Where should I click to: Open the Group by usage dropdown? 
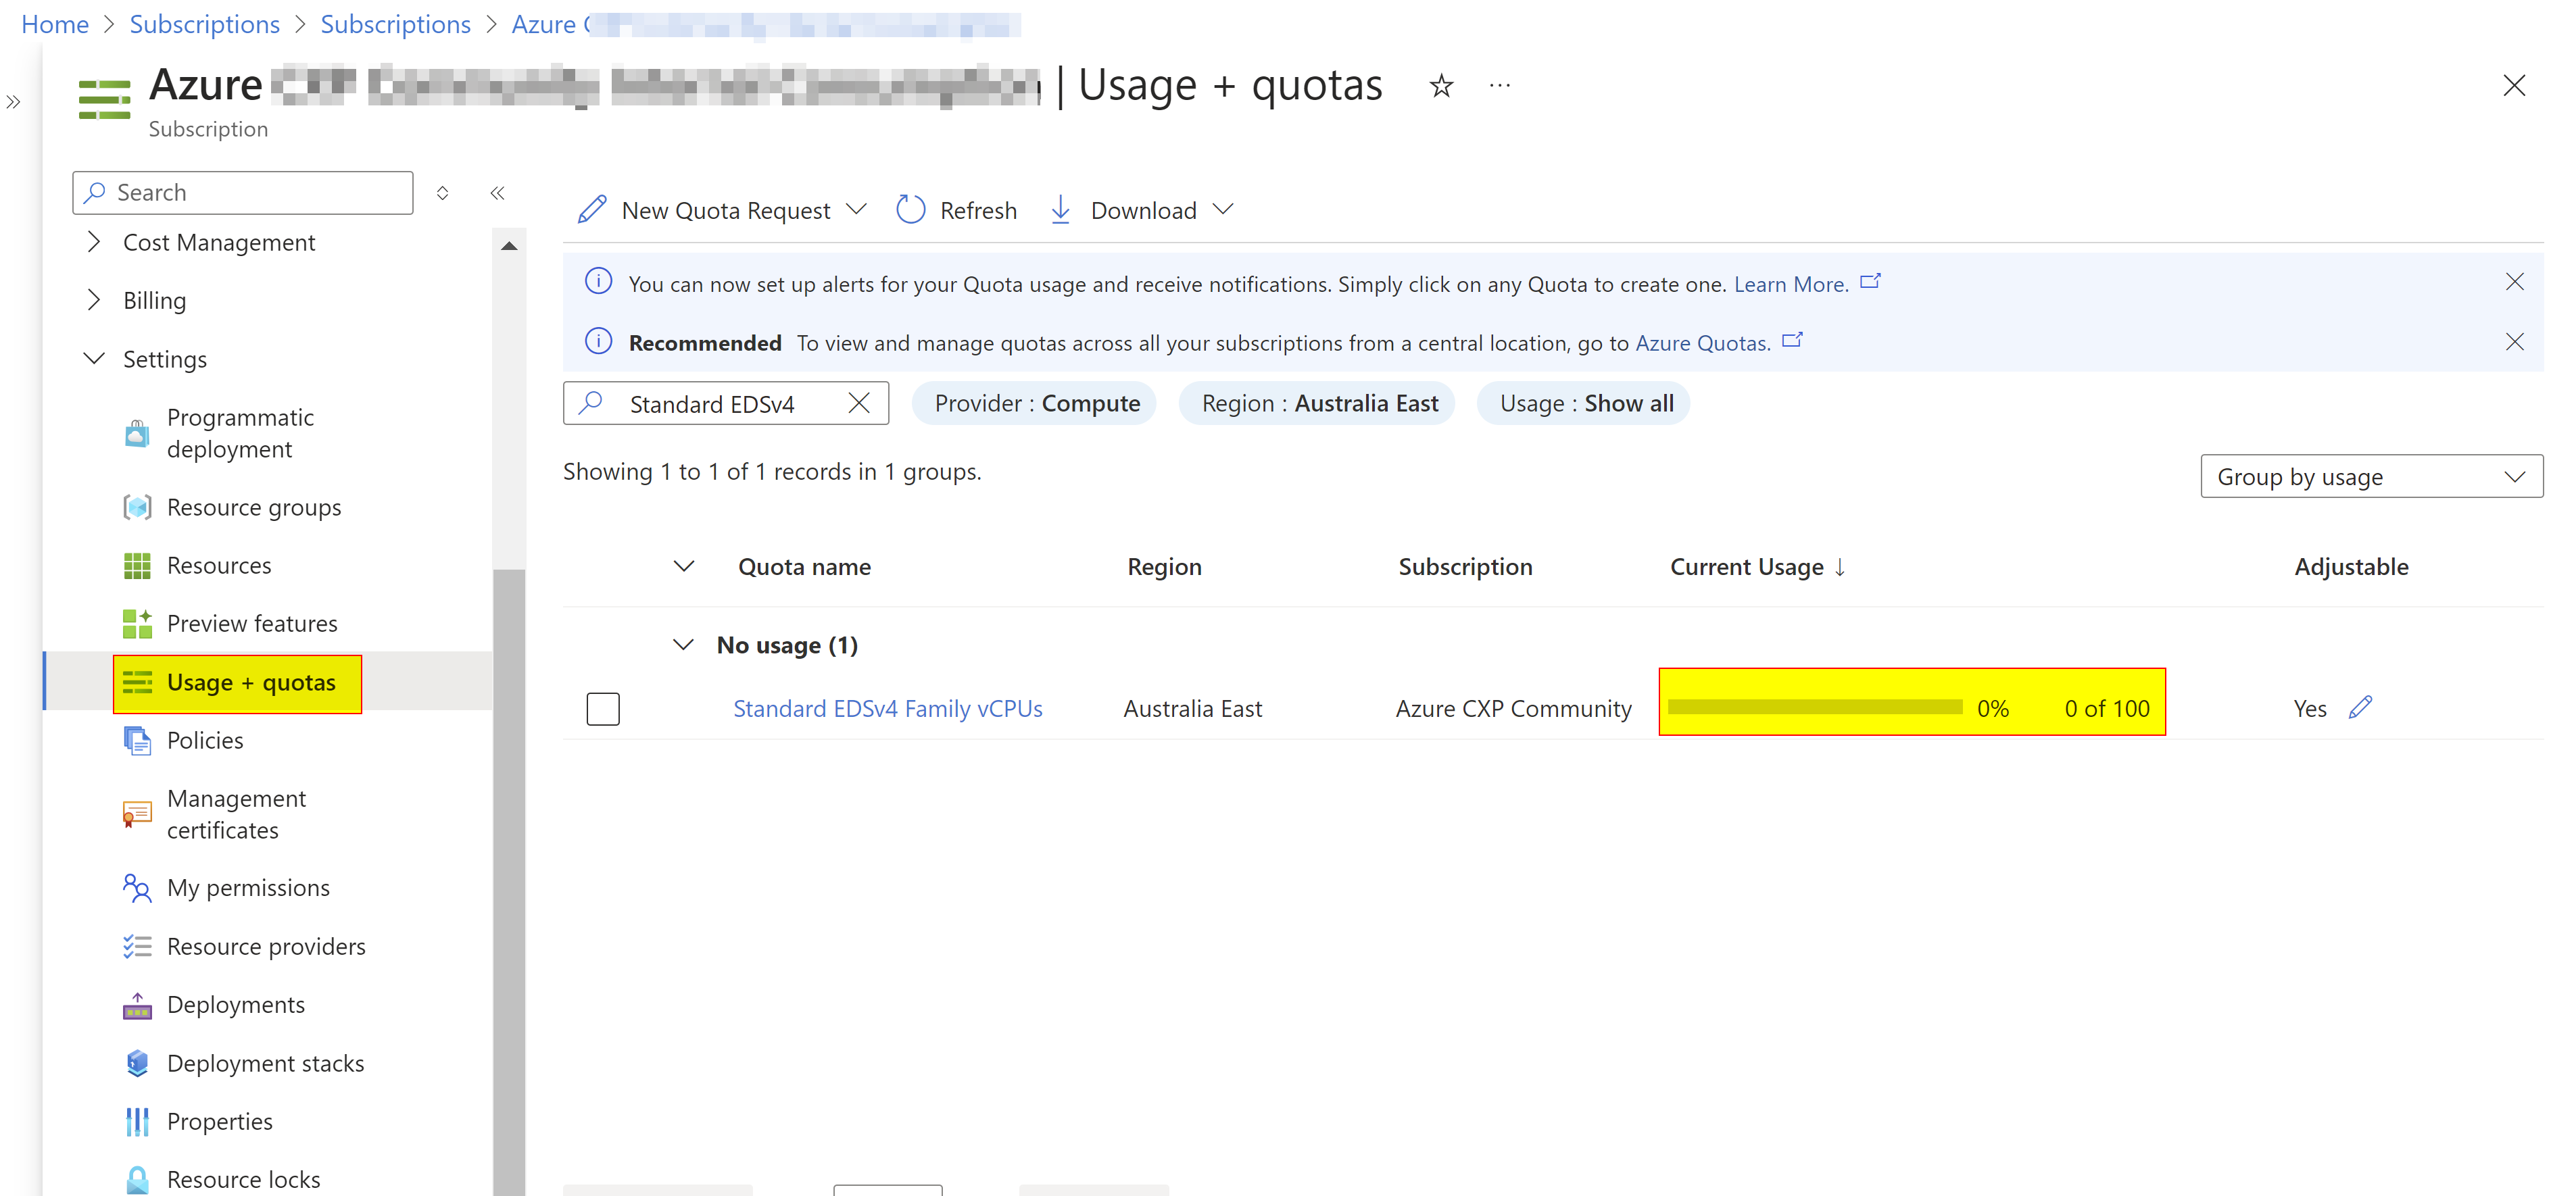point(2371,476)
